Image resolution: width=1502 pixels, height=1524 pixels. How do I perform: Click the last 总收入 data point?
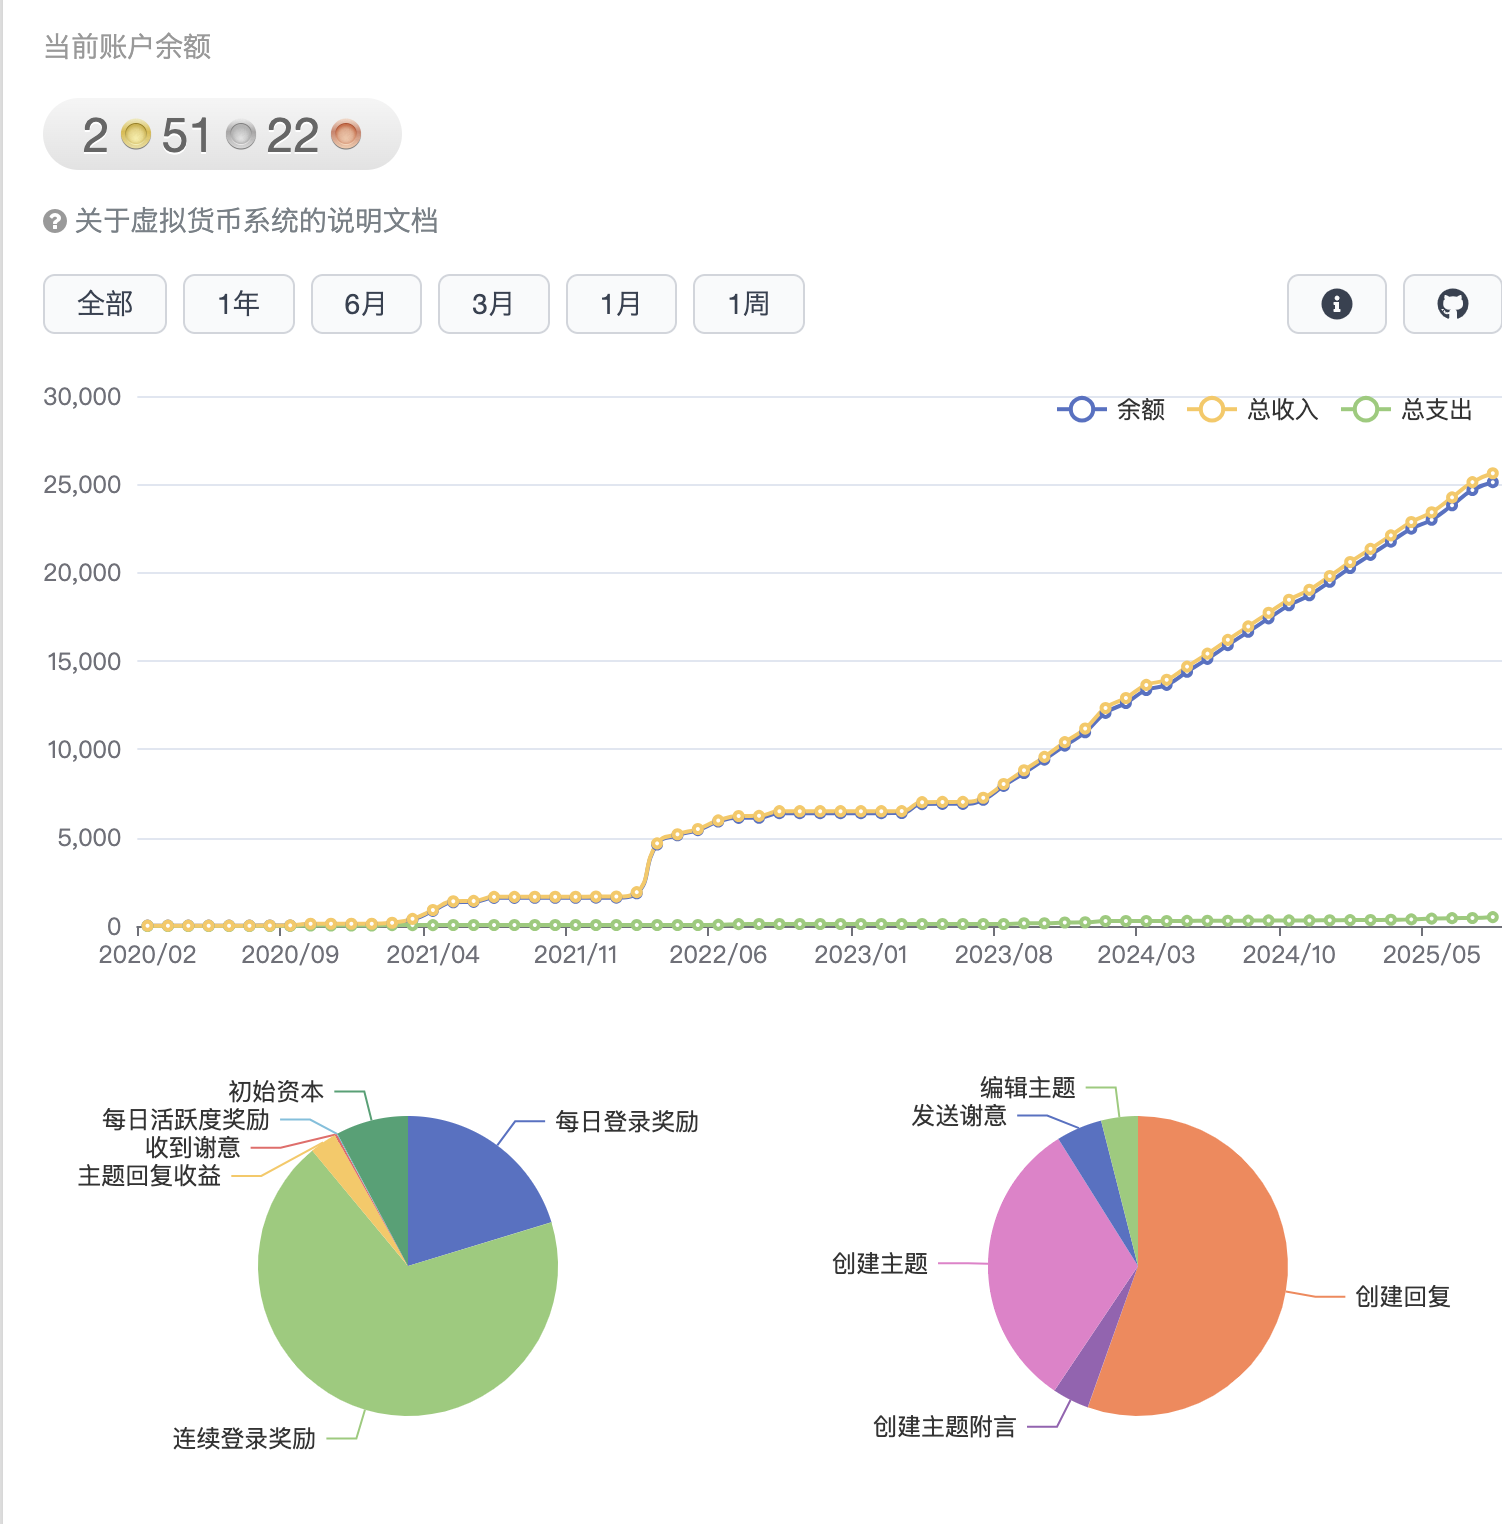point(1493,474)
